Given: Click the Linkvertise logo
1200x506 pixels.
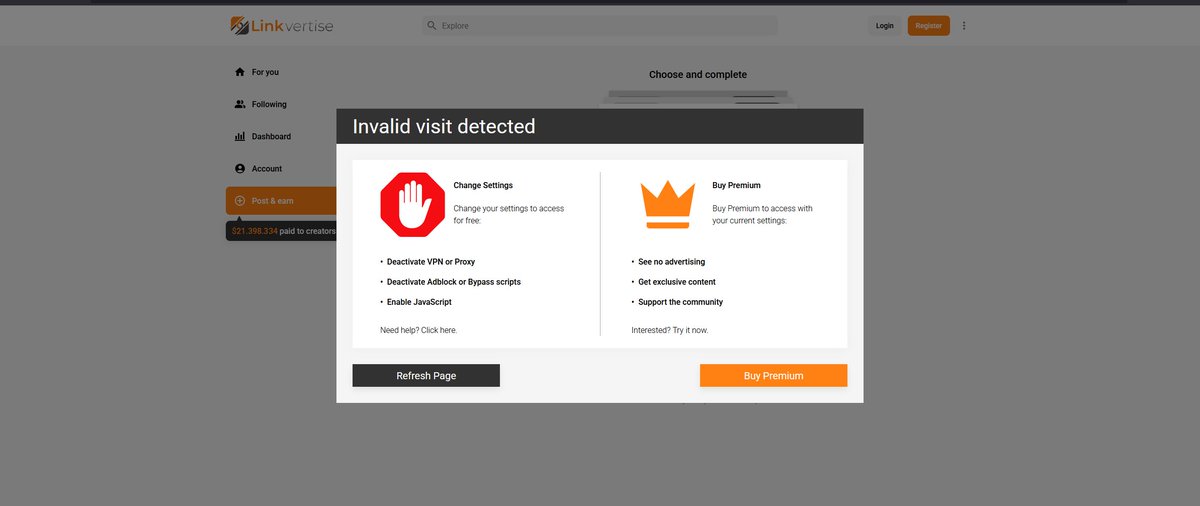Looking at the screenshot, I should (x=281, y=25).
